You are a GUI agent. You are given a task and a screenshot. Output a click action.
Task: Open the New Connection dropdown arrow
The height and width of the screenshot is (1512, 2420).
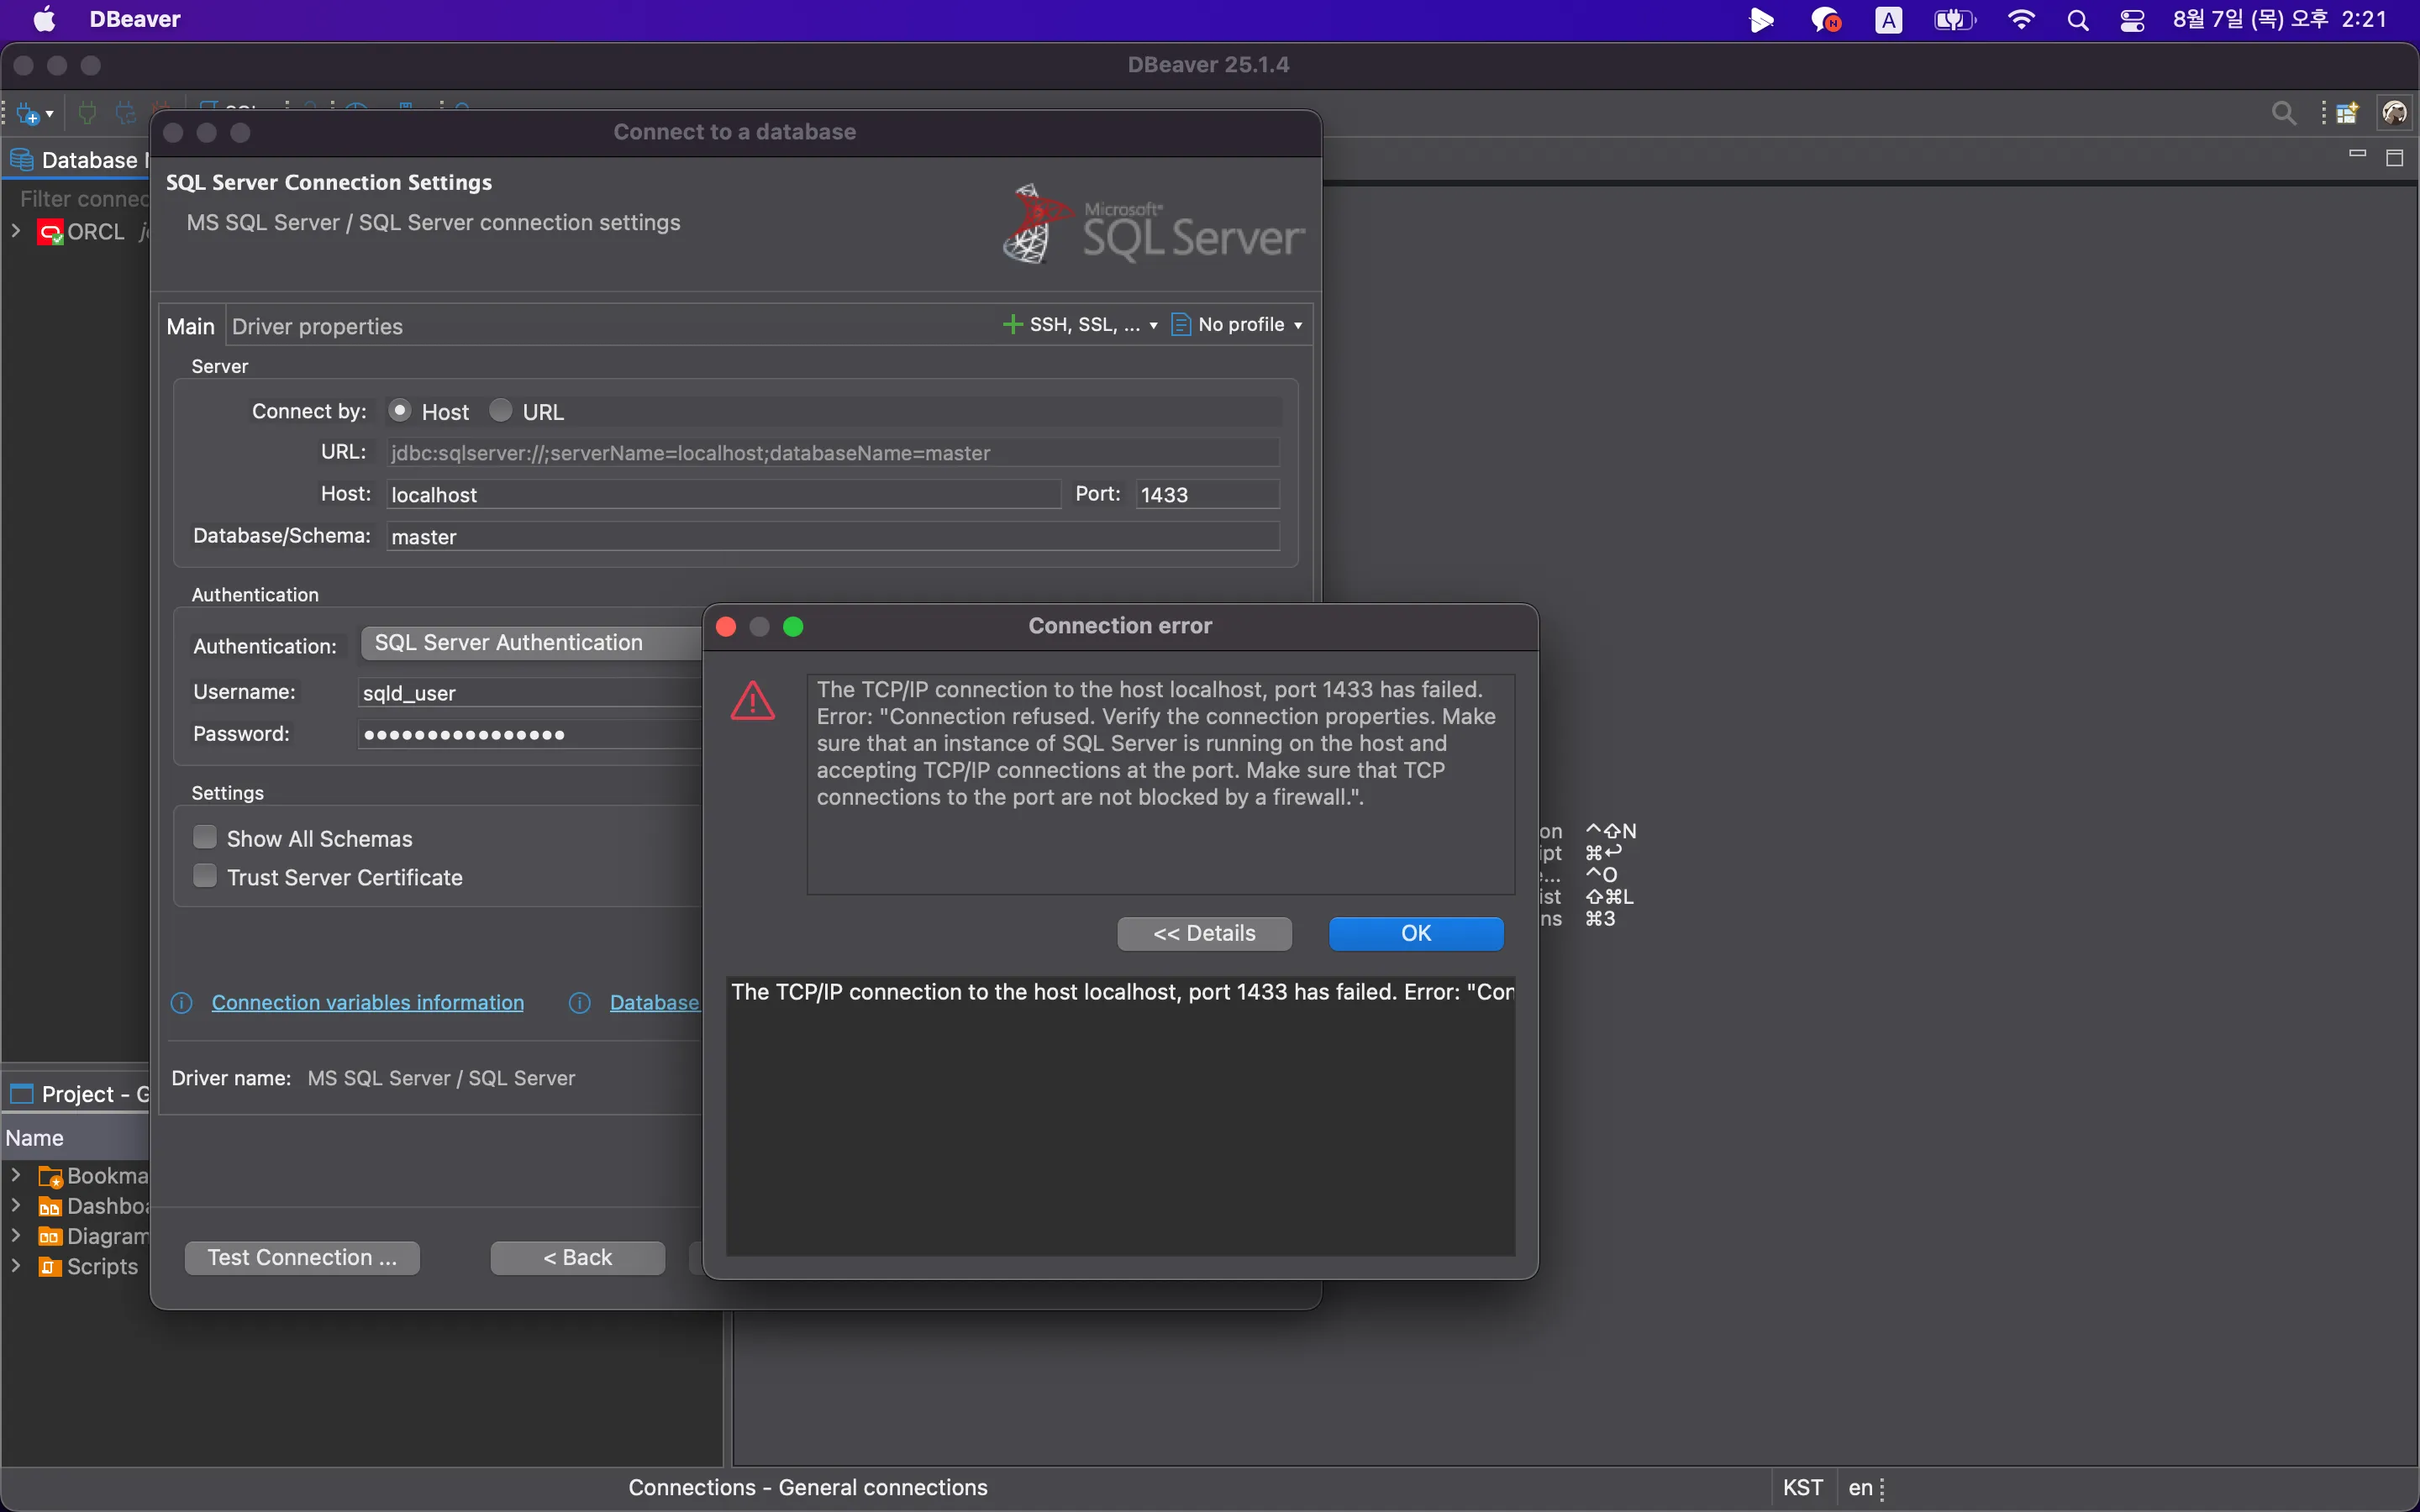pos(49,115)
